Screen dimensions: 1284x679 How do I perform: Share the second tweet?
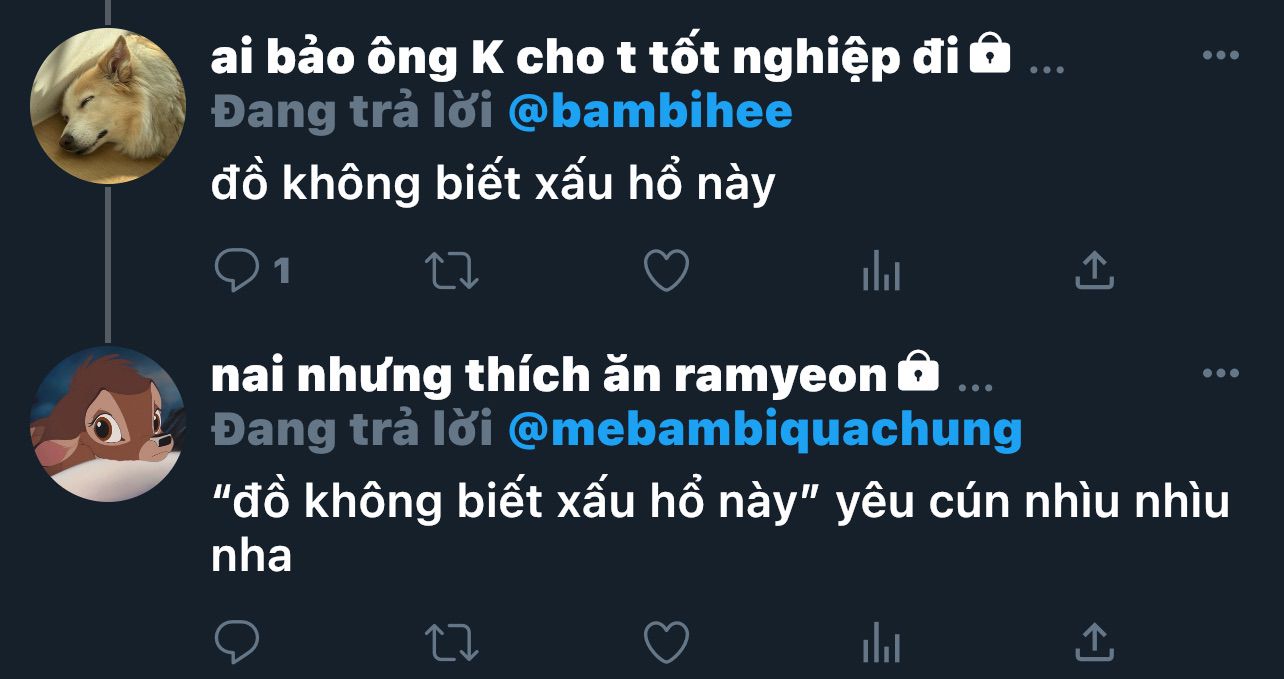[x=1094, y=642]
